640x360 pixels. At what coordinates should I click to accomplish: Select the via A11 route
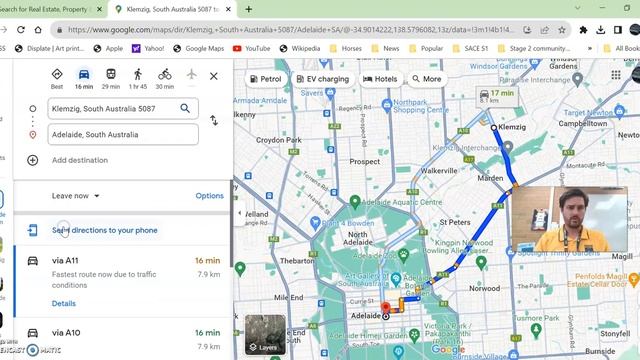122,281
